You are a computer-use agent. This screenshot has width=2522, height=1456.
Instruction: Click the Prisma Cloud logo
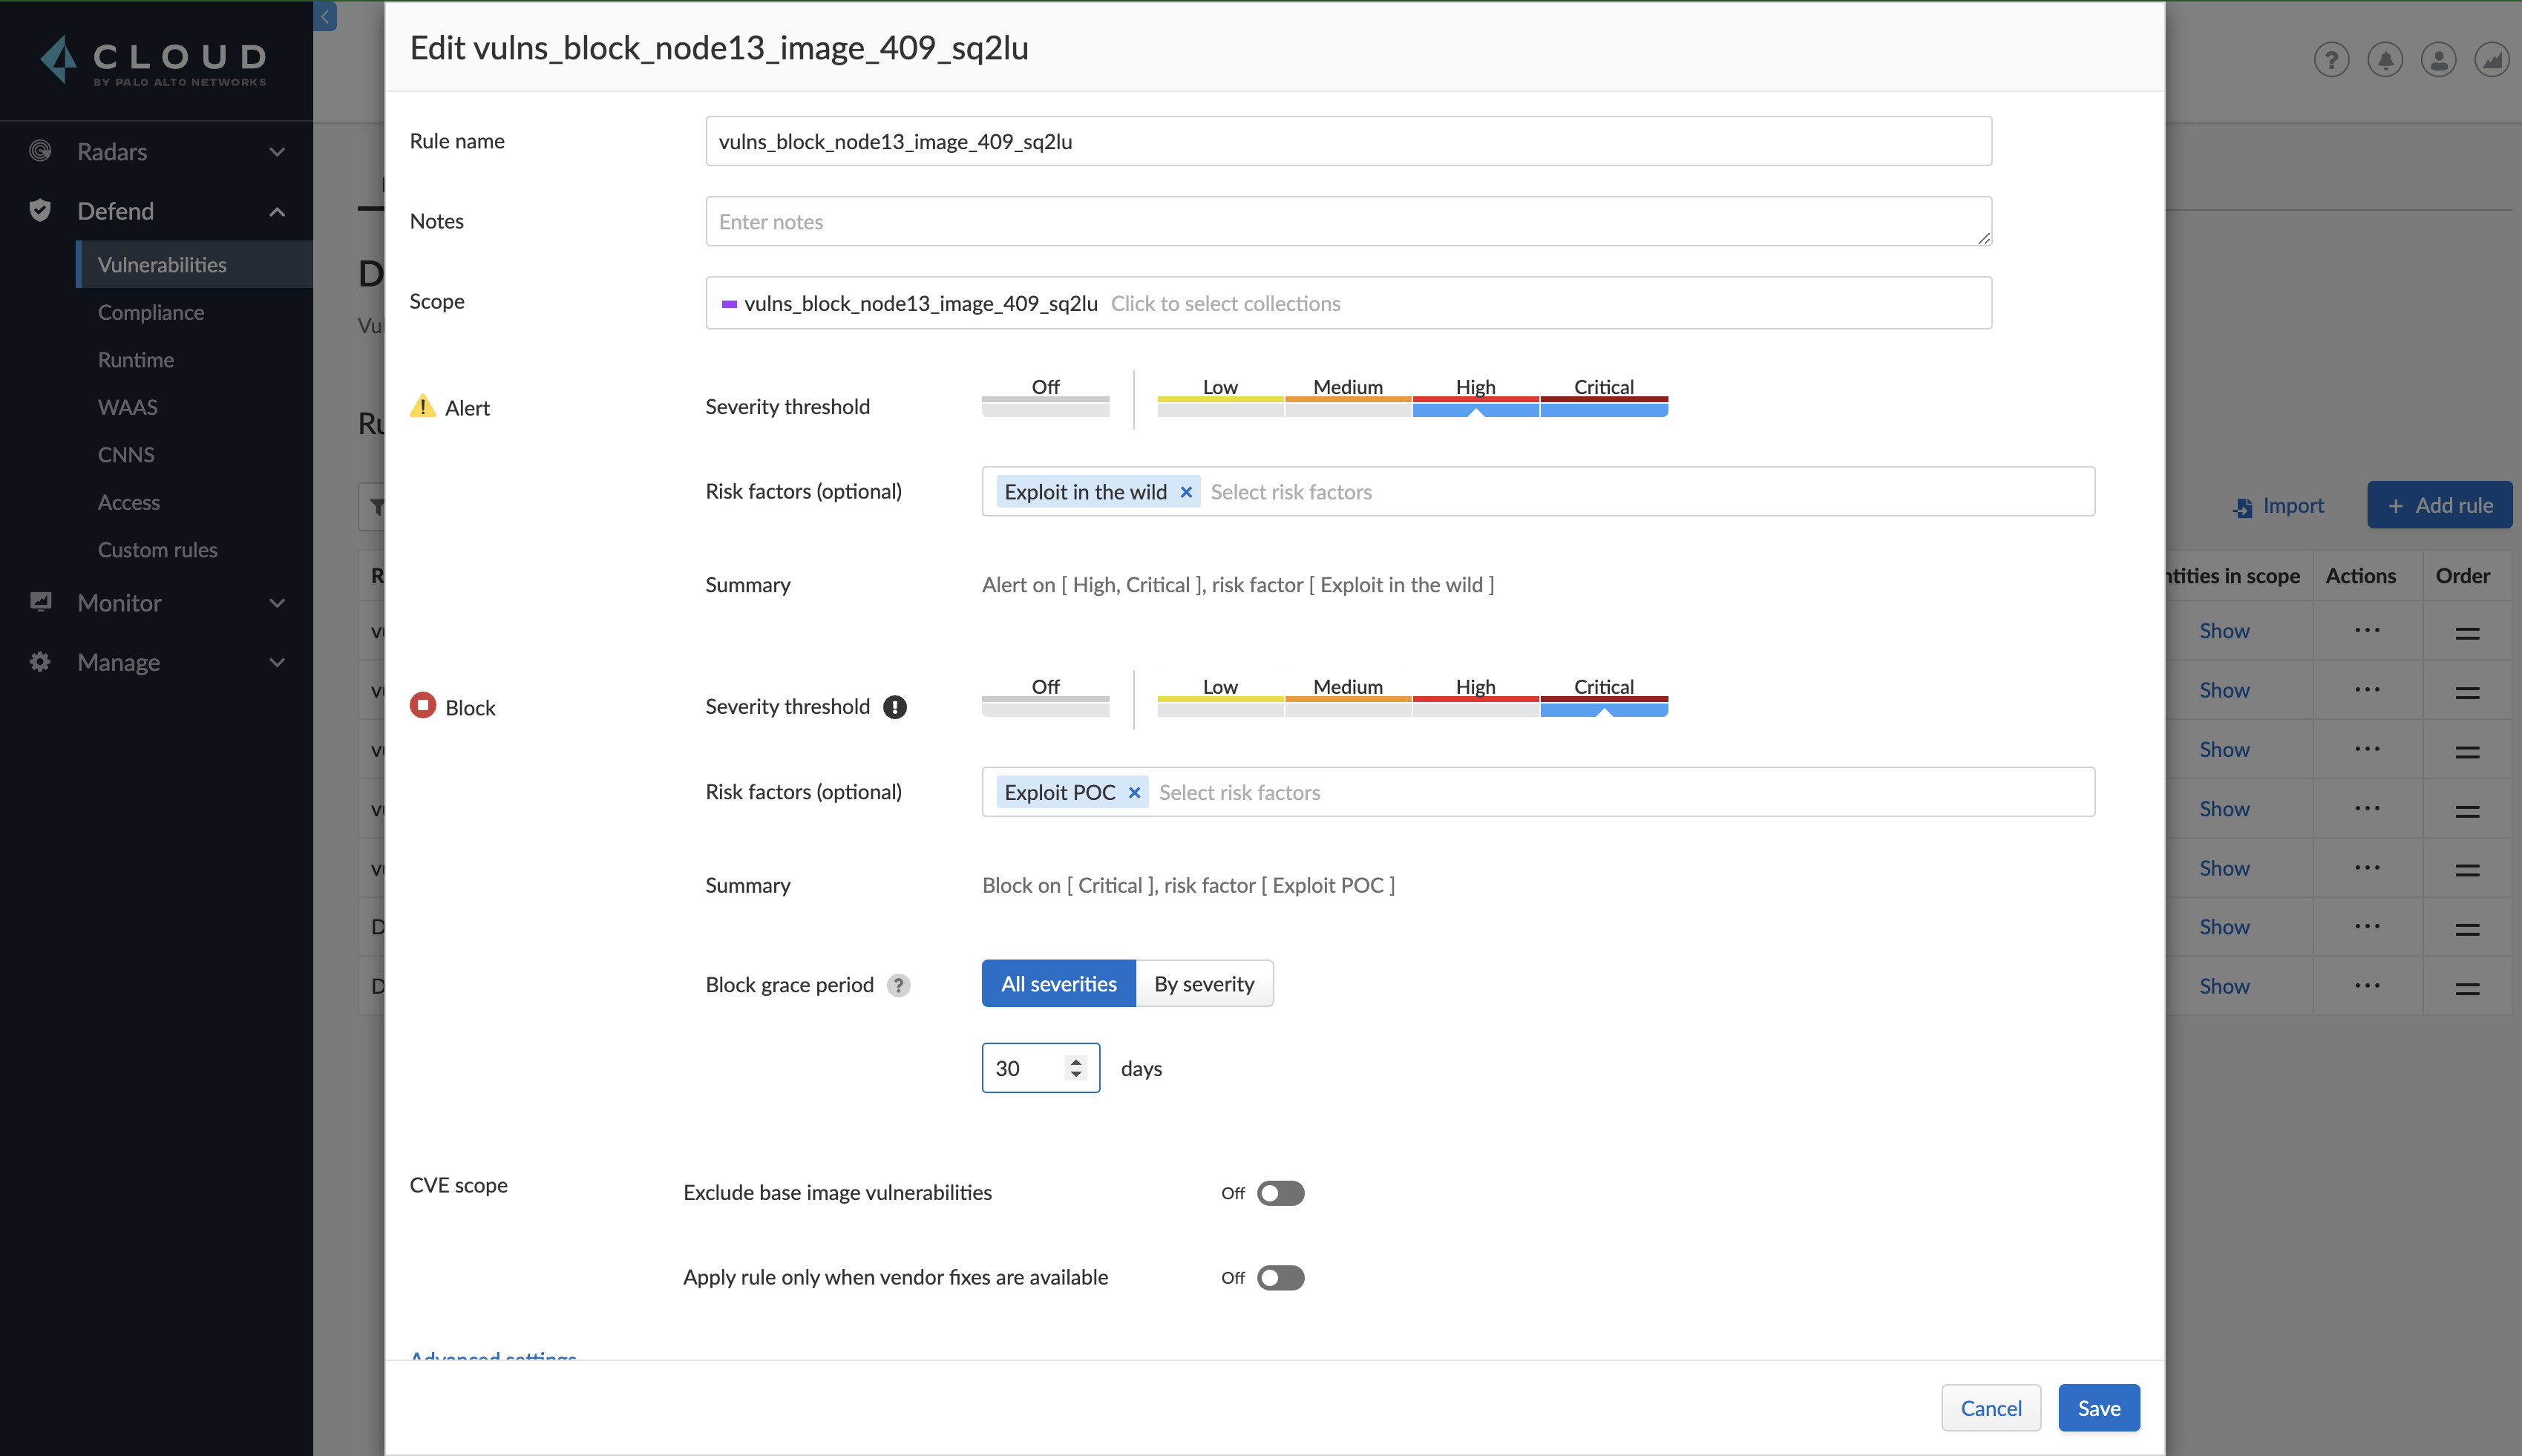154,61
